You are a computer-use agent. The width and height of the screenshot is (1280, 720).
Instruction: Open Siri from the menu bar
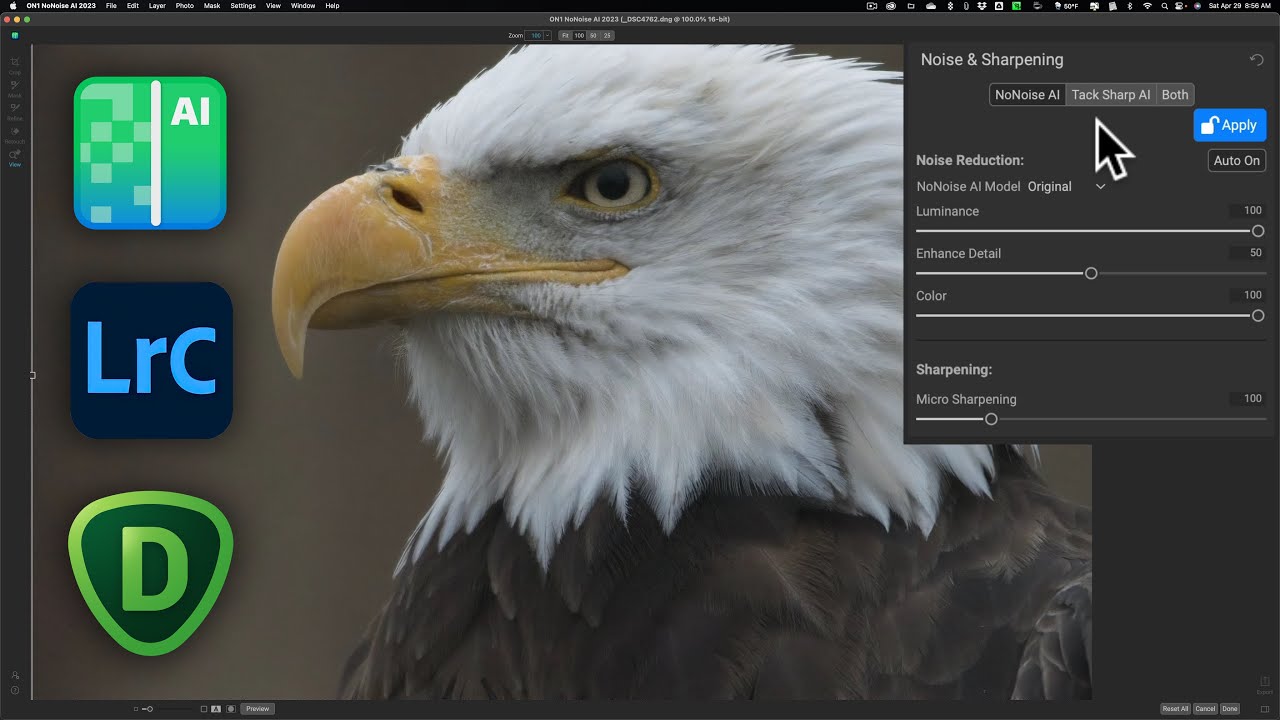click(x=1197, y=6)
